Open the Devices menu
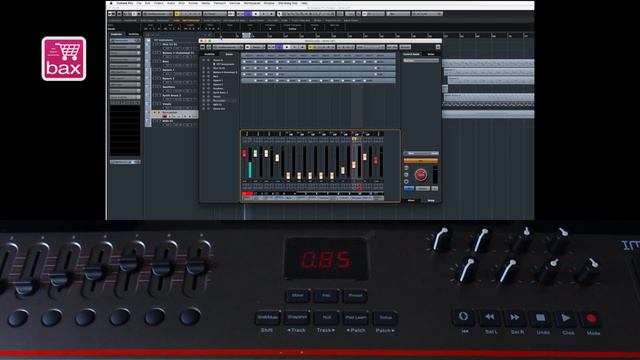The image size is (640, 360). (235, 3)
